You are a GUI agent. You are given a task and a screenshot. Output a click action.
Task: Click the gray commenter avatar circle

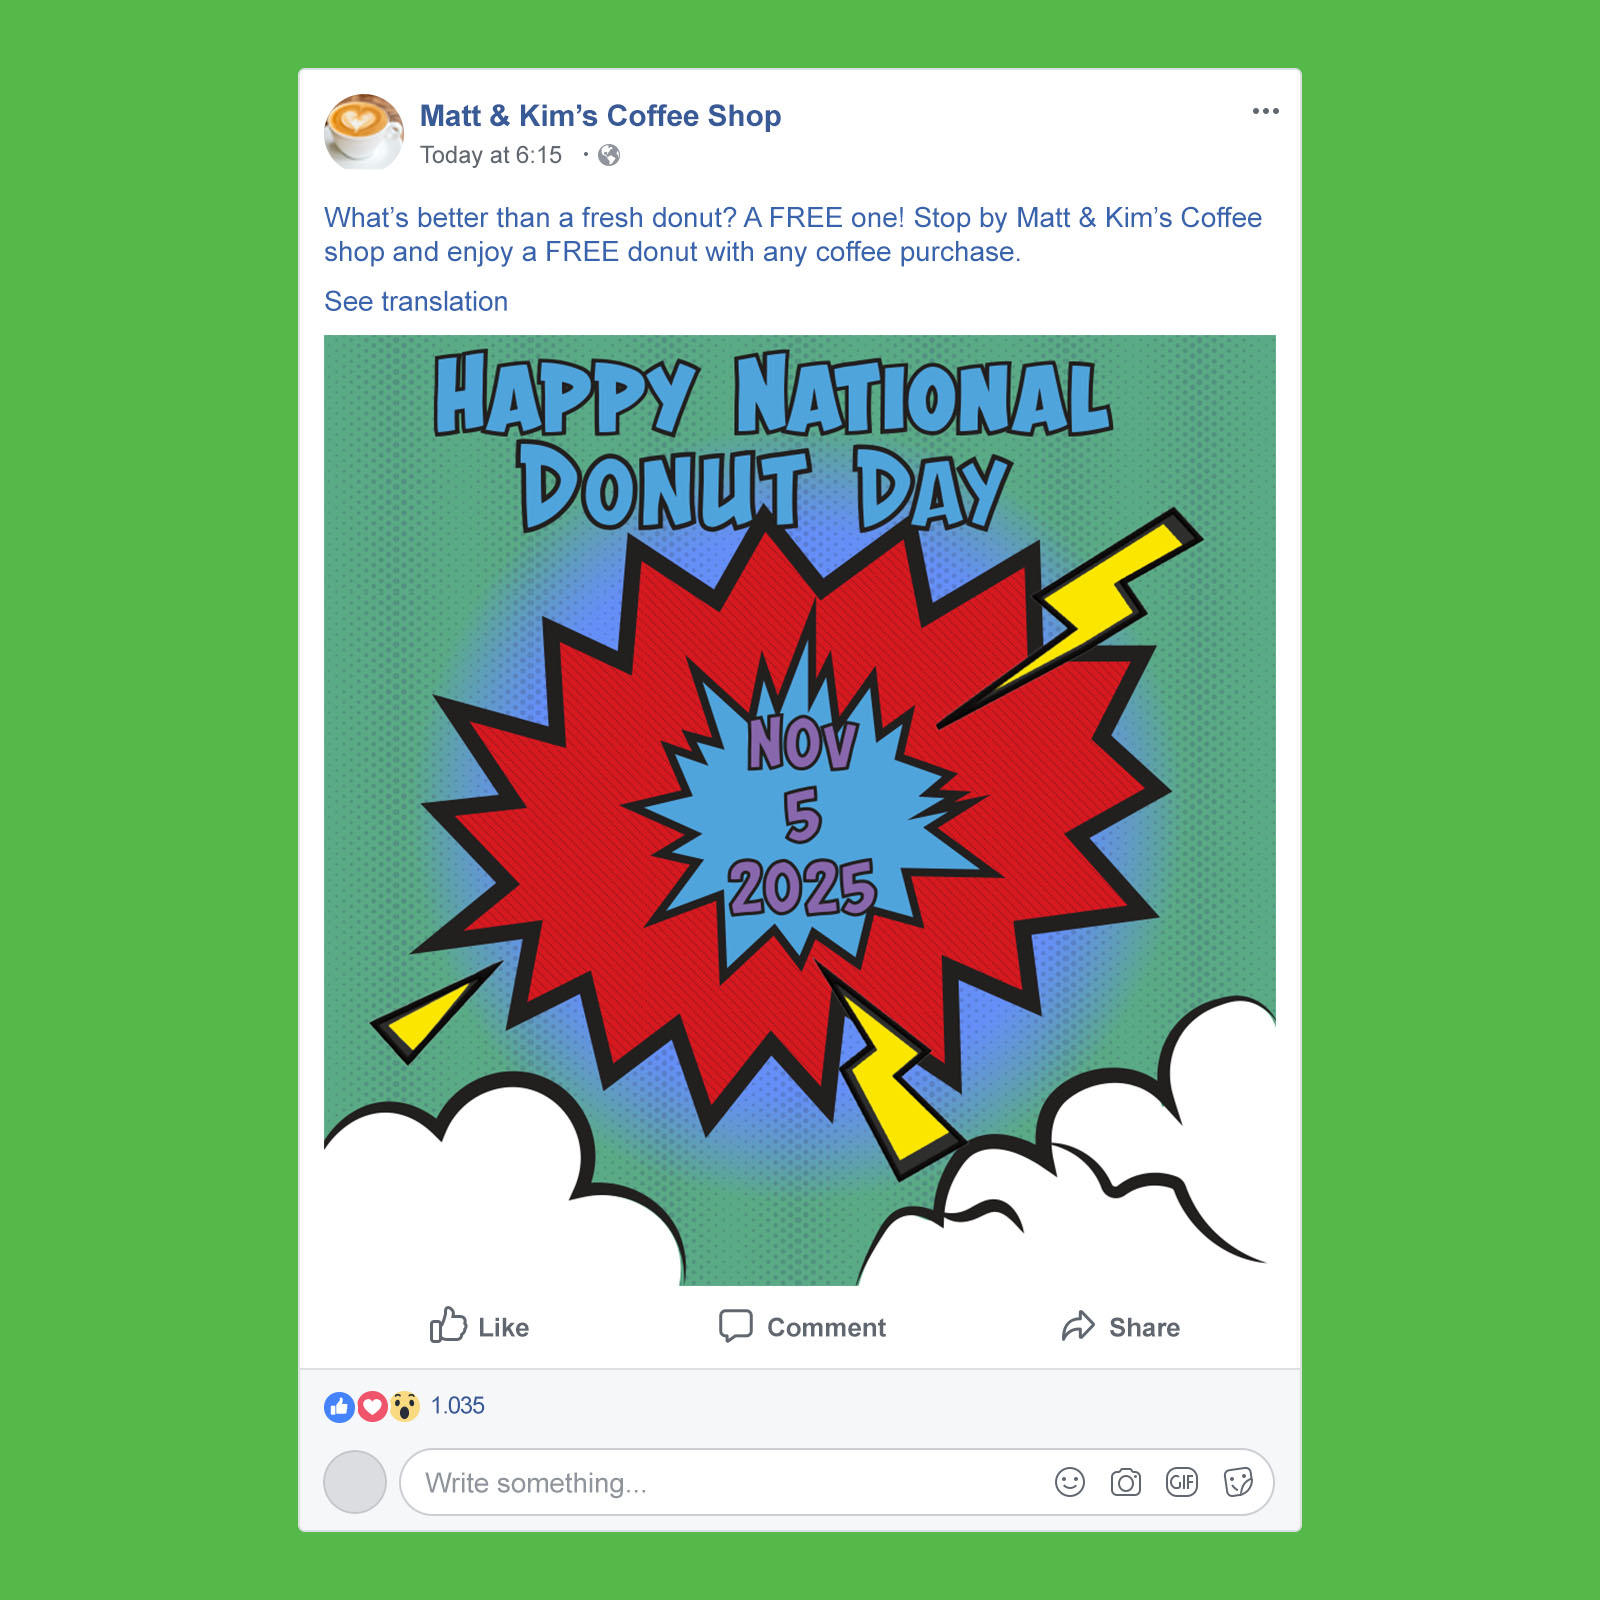[355, 1482]
